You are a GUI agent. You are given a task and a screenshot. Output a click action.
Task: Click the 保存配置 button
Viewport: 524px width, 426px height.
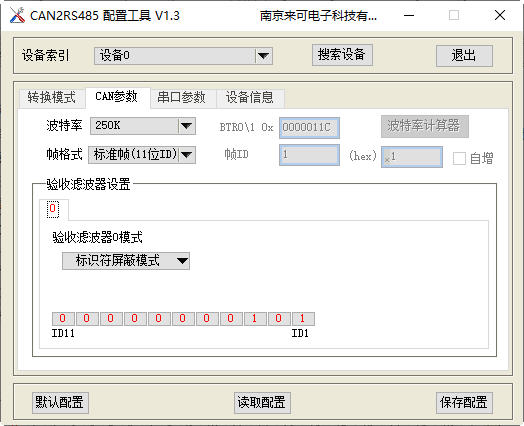coord(464,403)
